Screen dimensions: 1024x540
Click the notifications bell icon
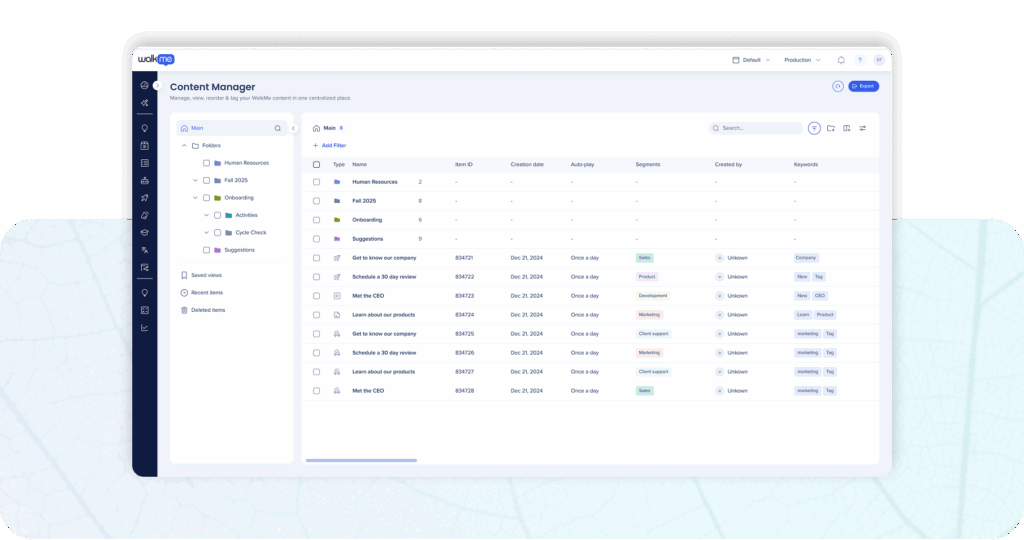tap(841, 60)
